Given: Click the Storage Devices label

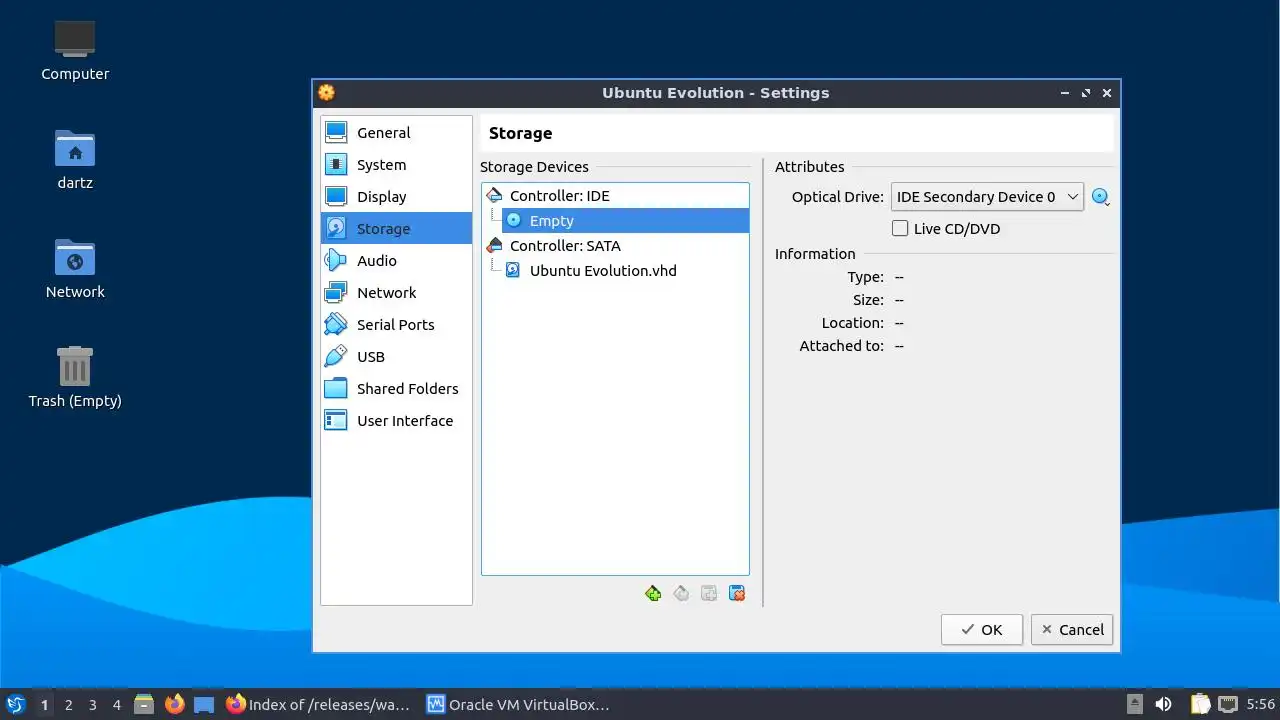Looking at the screenshot, I should 534,167.
